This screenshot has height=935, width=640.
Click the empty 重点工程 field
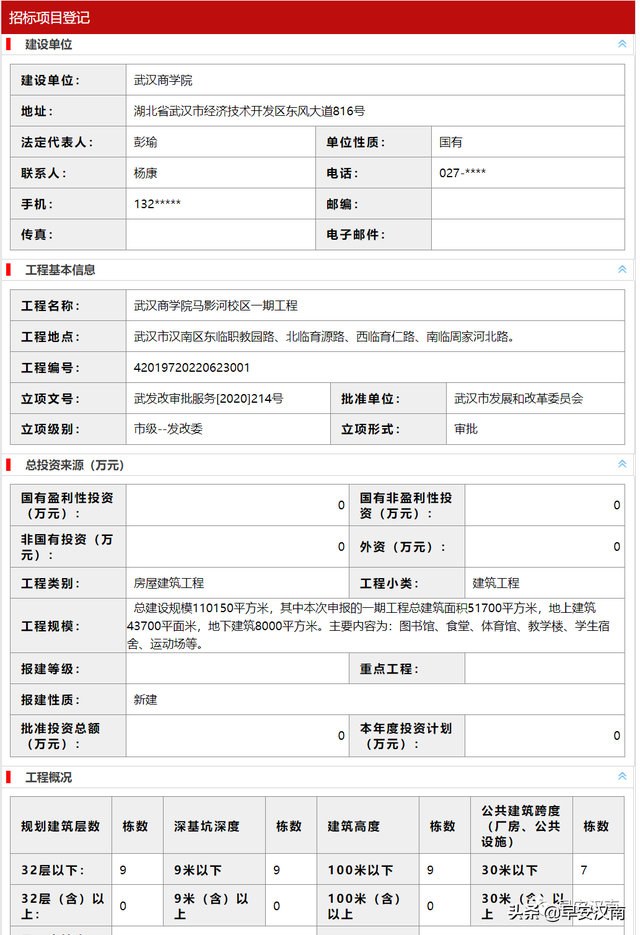click(545, 668)
